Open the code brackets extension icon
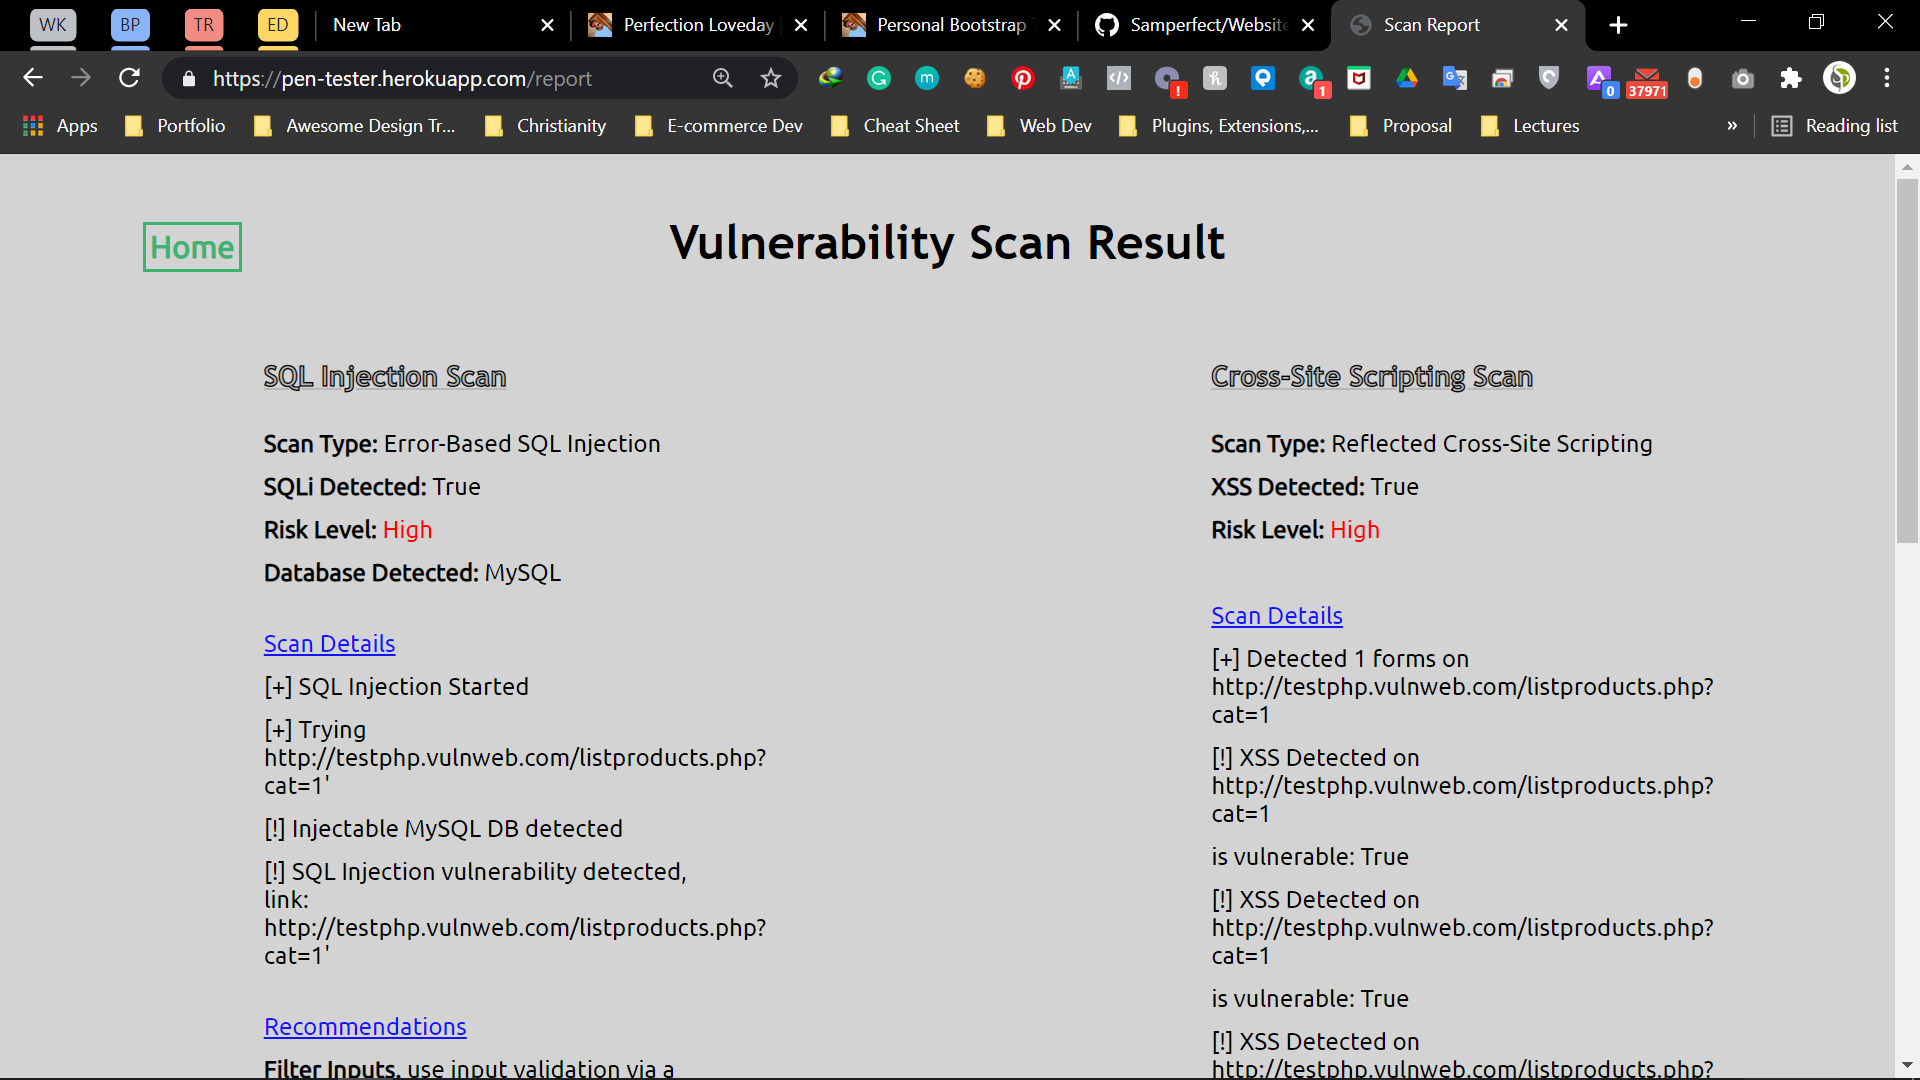This screenshot has width=1920, height=1080. point(1119,78)
